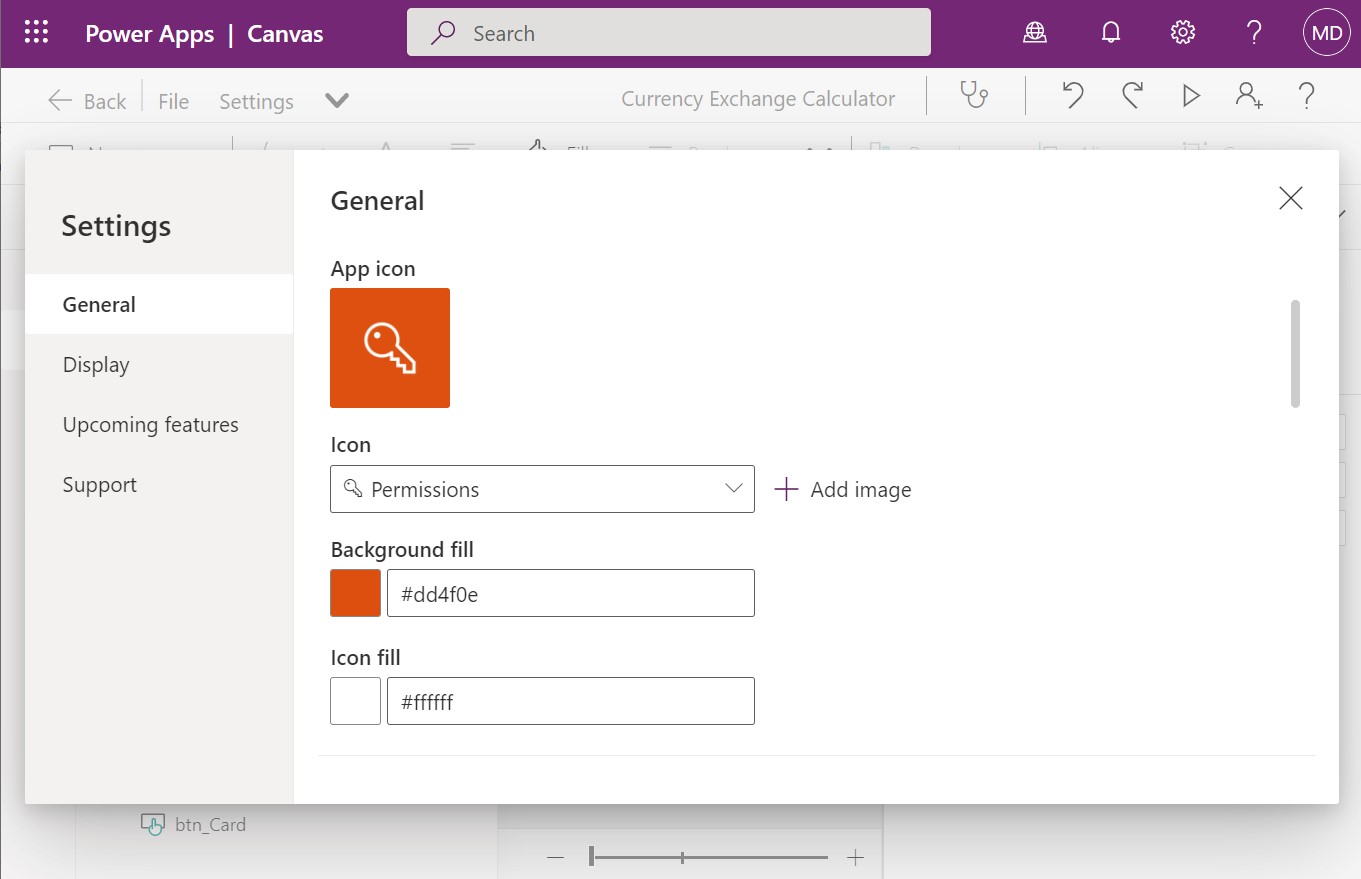Open the environment picker
1361x879 pixels.
1035,32
